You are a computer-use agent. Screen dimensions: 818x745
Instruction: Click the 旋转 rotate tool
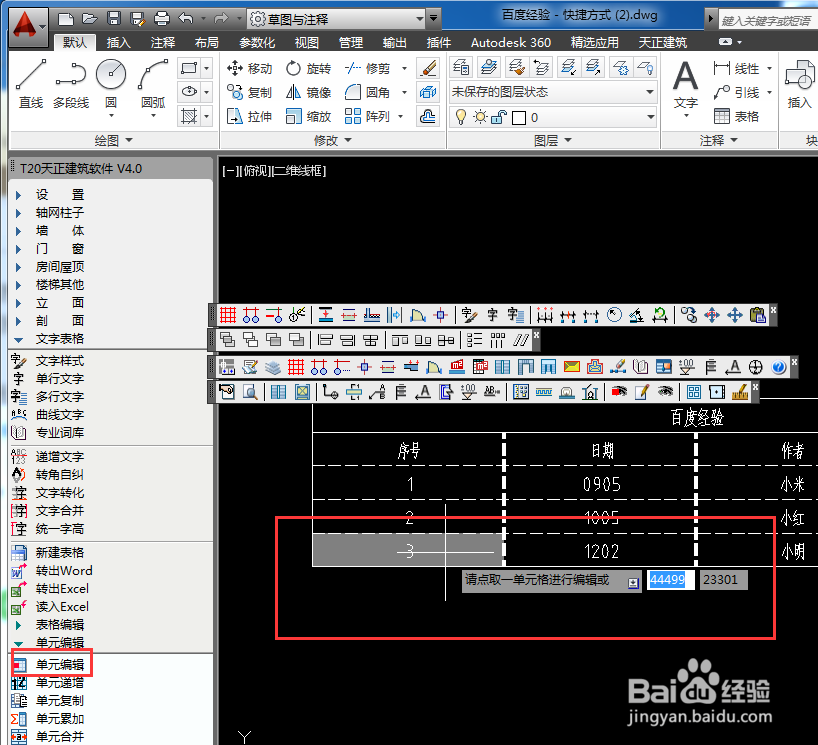[308, 68]
